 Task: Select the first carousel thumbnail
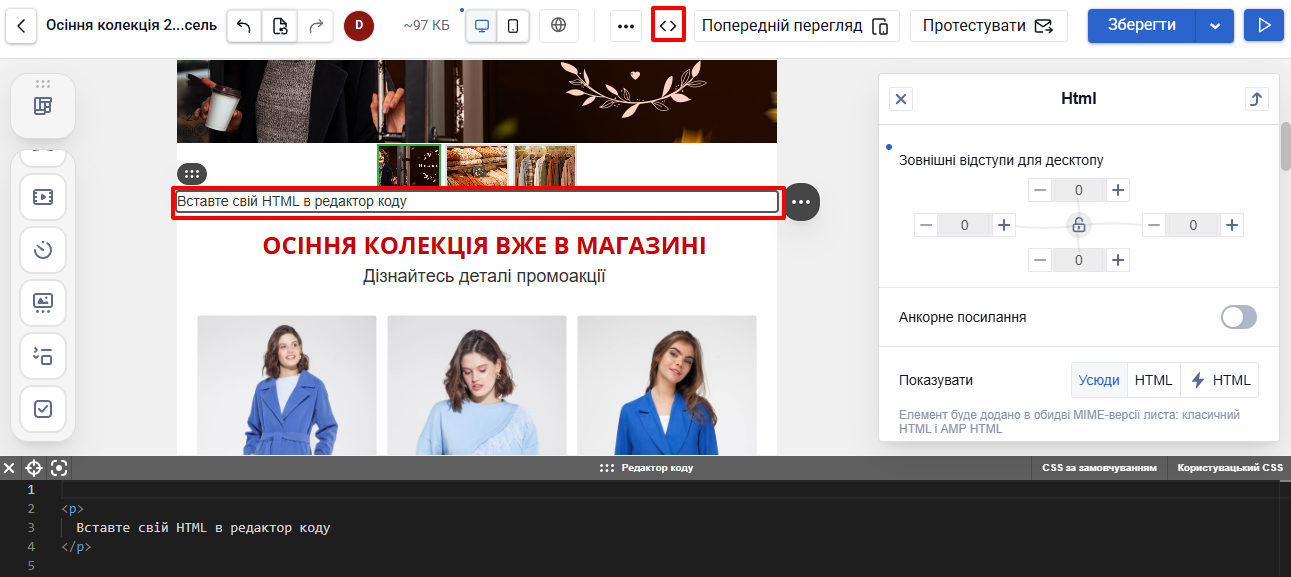[409, 166]
